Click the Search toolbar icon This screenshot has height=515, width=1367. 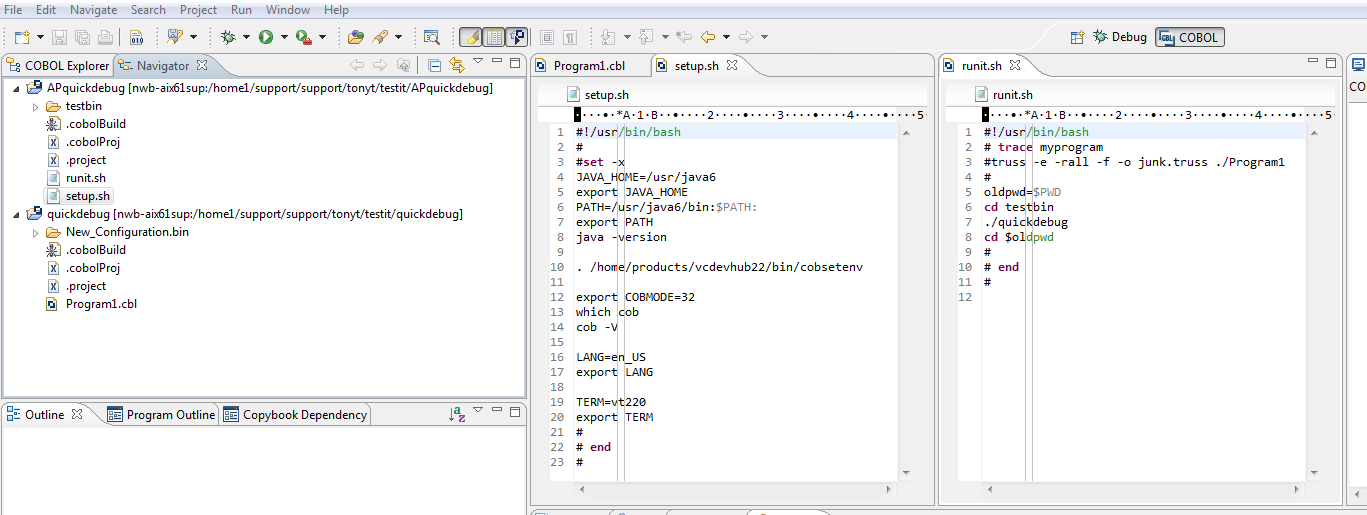tap(431, 37)
